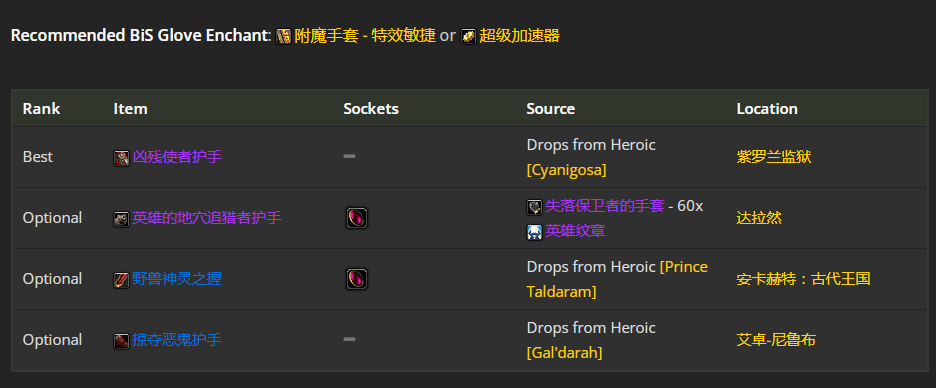Open the 超级加速器 link
The width and height of the screenshot is (936, 388).
pyautogui.click(x=519, y=36)
